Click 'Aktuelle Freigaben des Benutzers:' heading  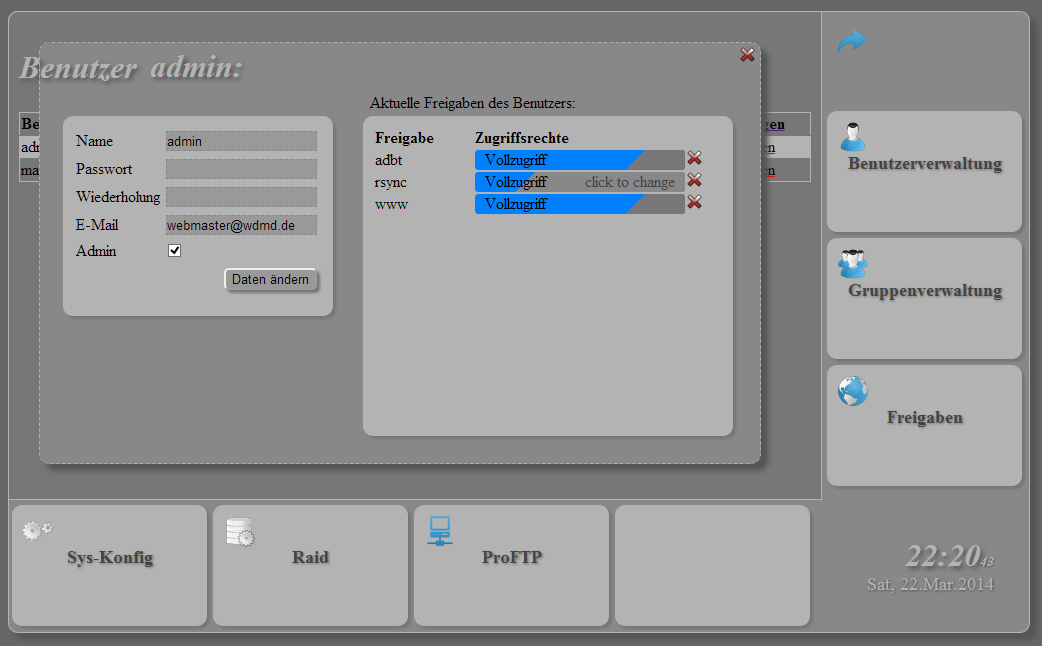click(x=472, y=103)
